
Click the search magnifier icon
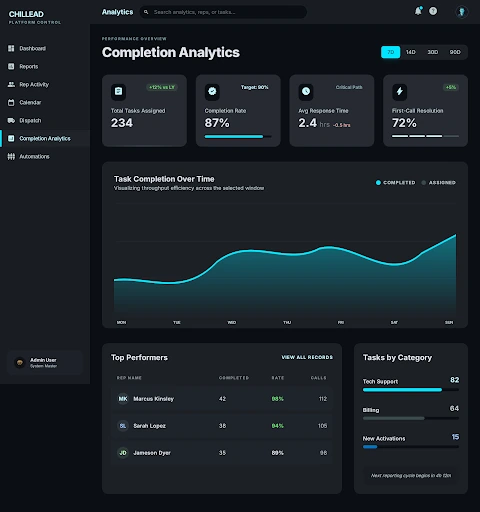pyautogui.click(x=146, y=12)
